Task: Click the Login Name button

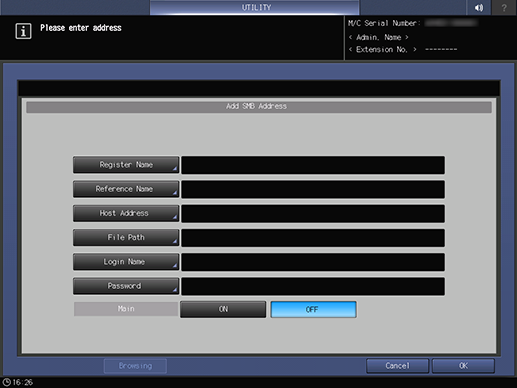Action: pos(126,262)
